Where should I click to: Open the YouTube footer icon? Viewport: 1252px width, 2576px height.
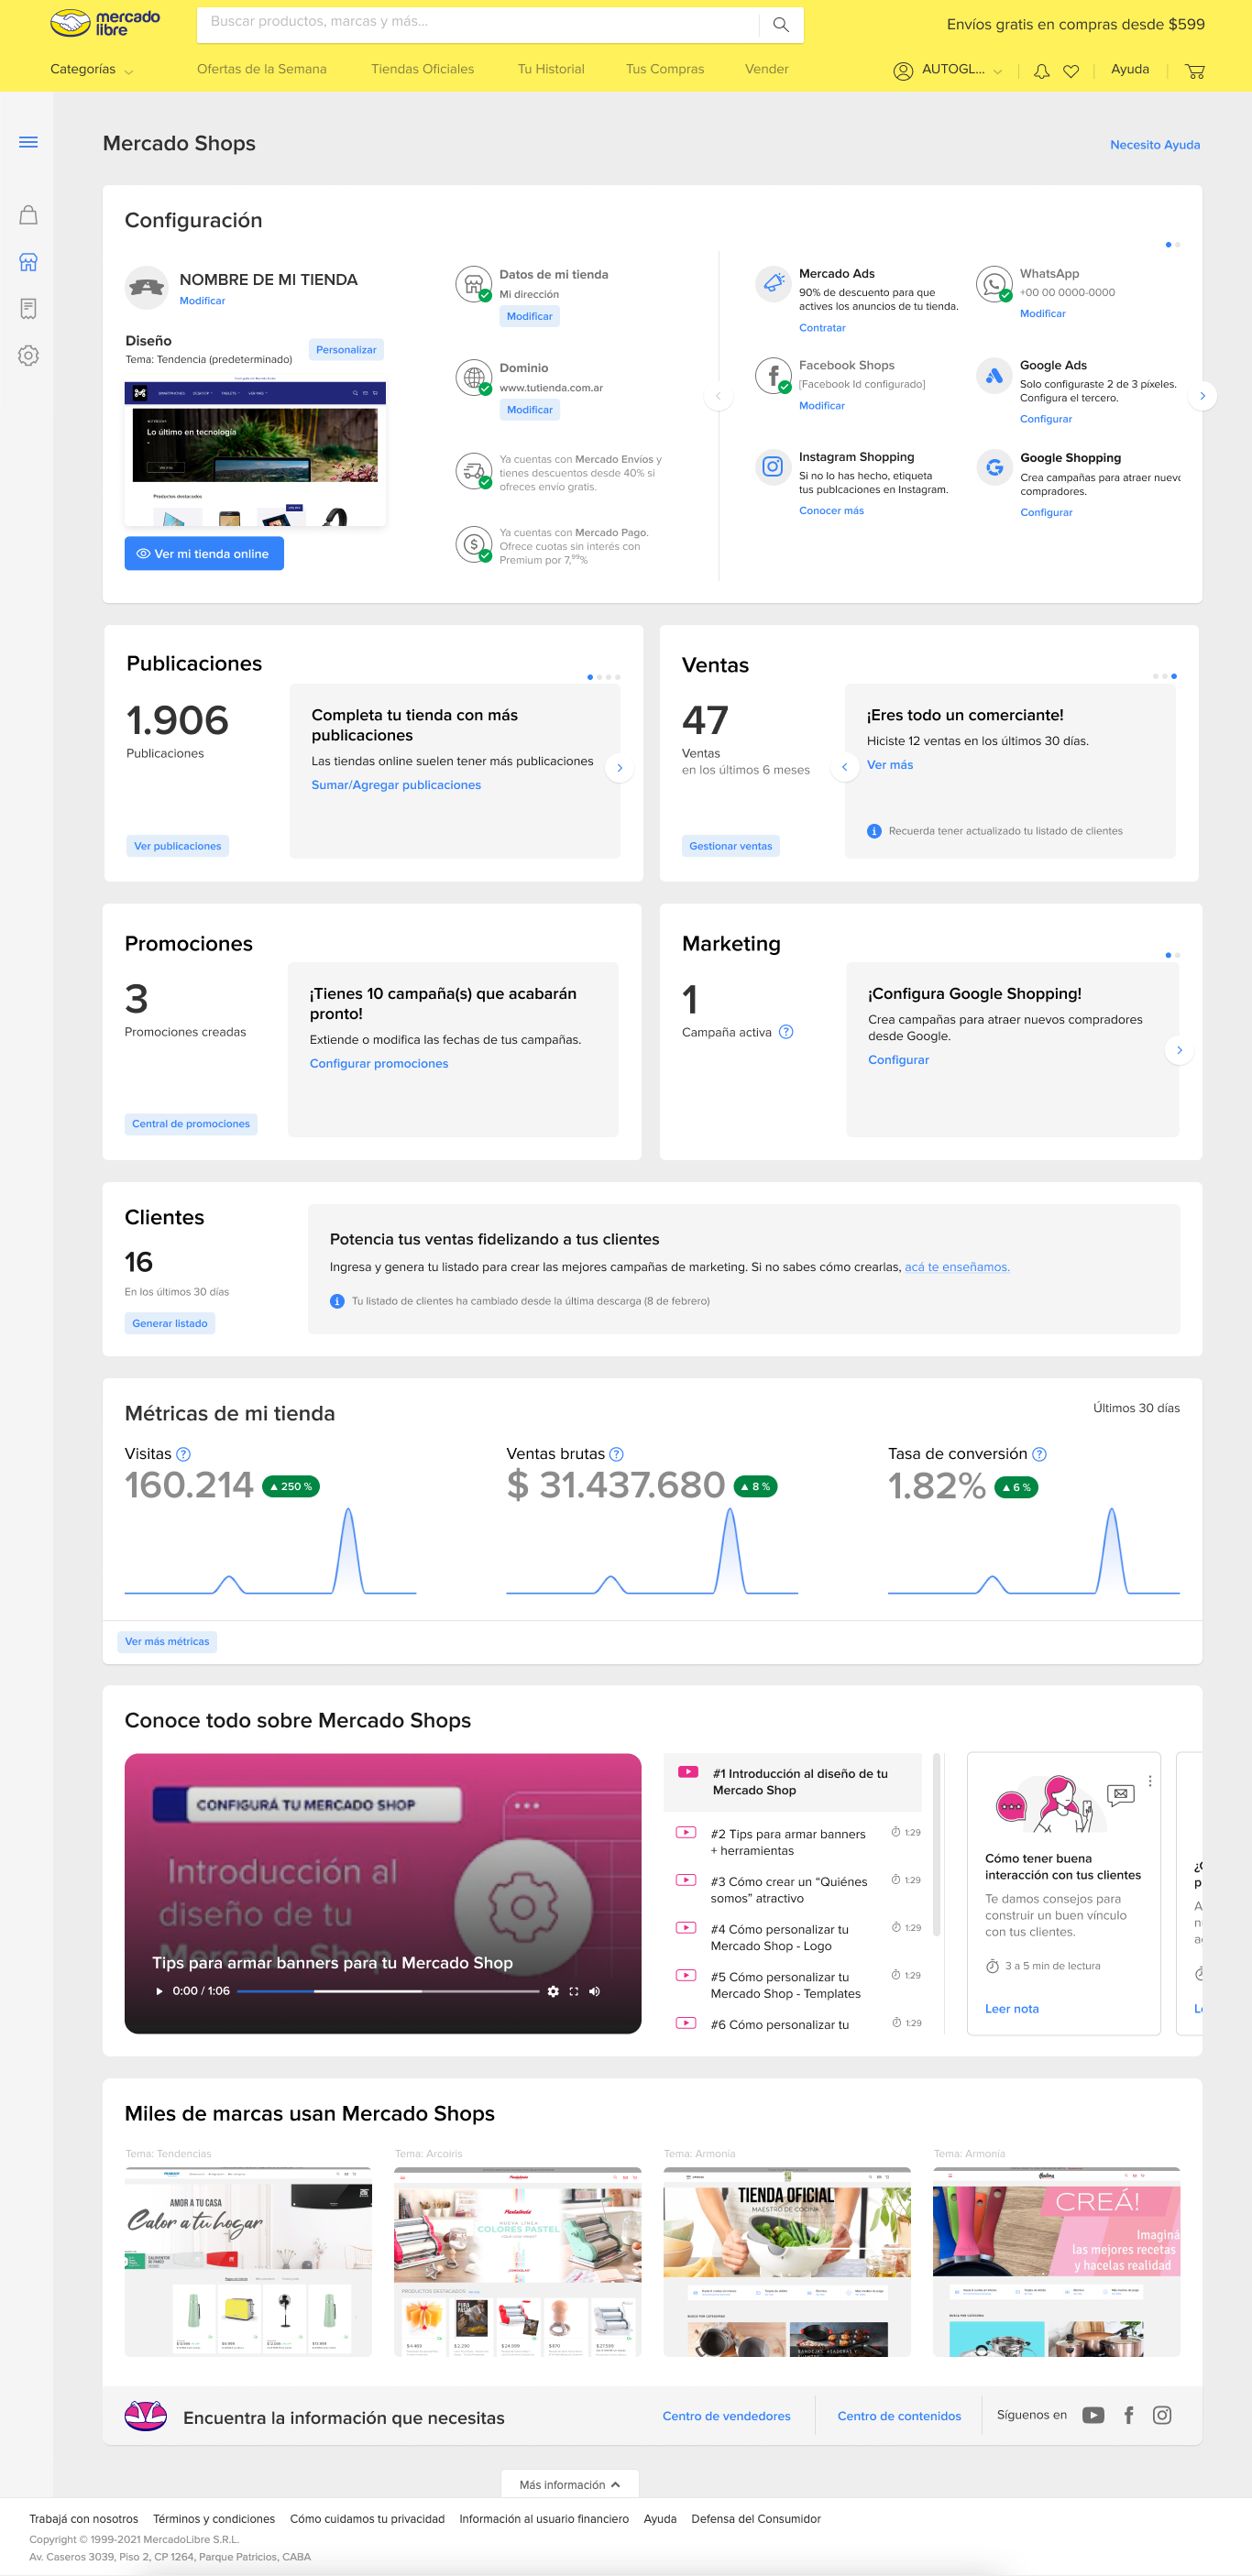click(x=1093, y=2415)
